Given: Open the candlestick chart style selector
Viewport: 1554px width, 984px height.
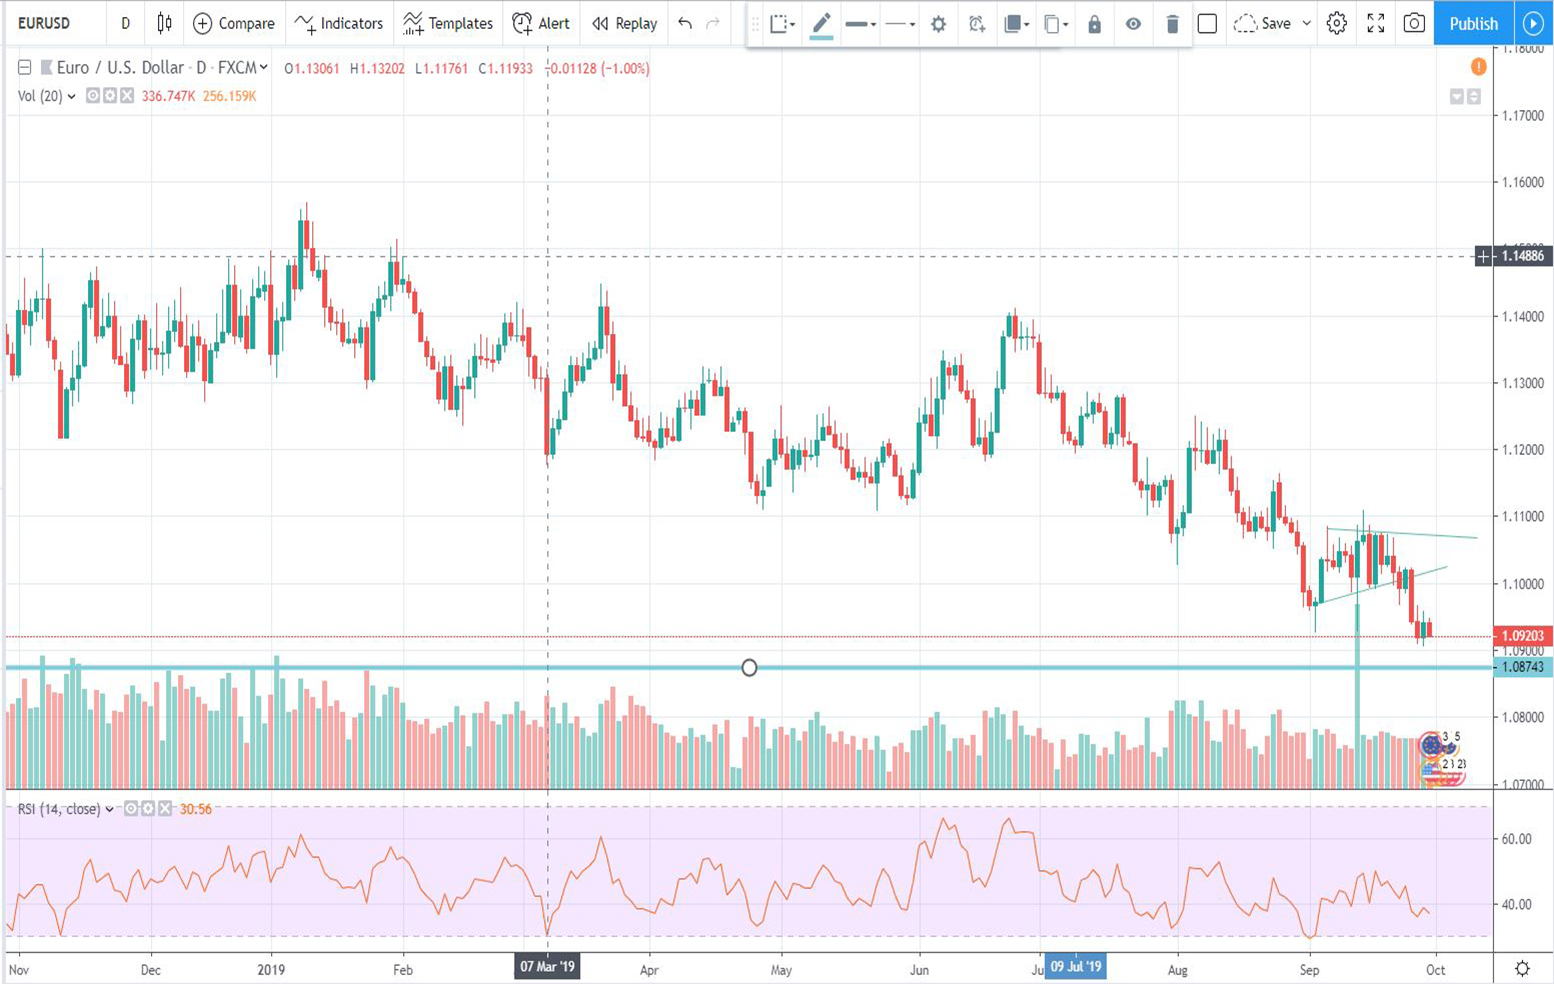Looking at the screenshot, I should pos(164,23).
